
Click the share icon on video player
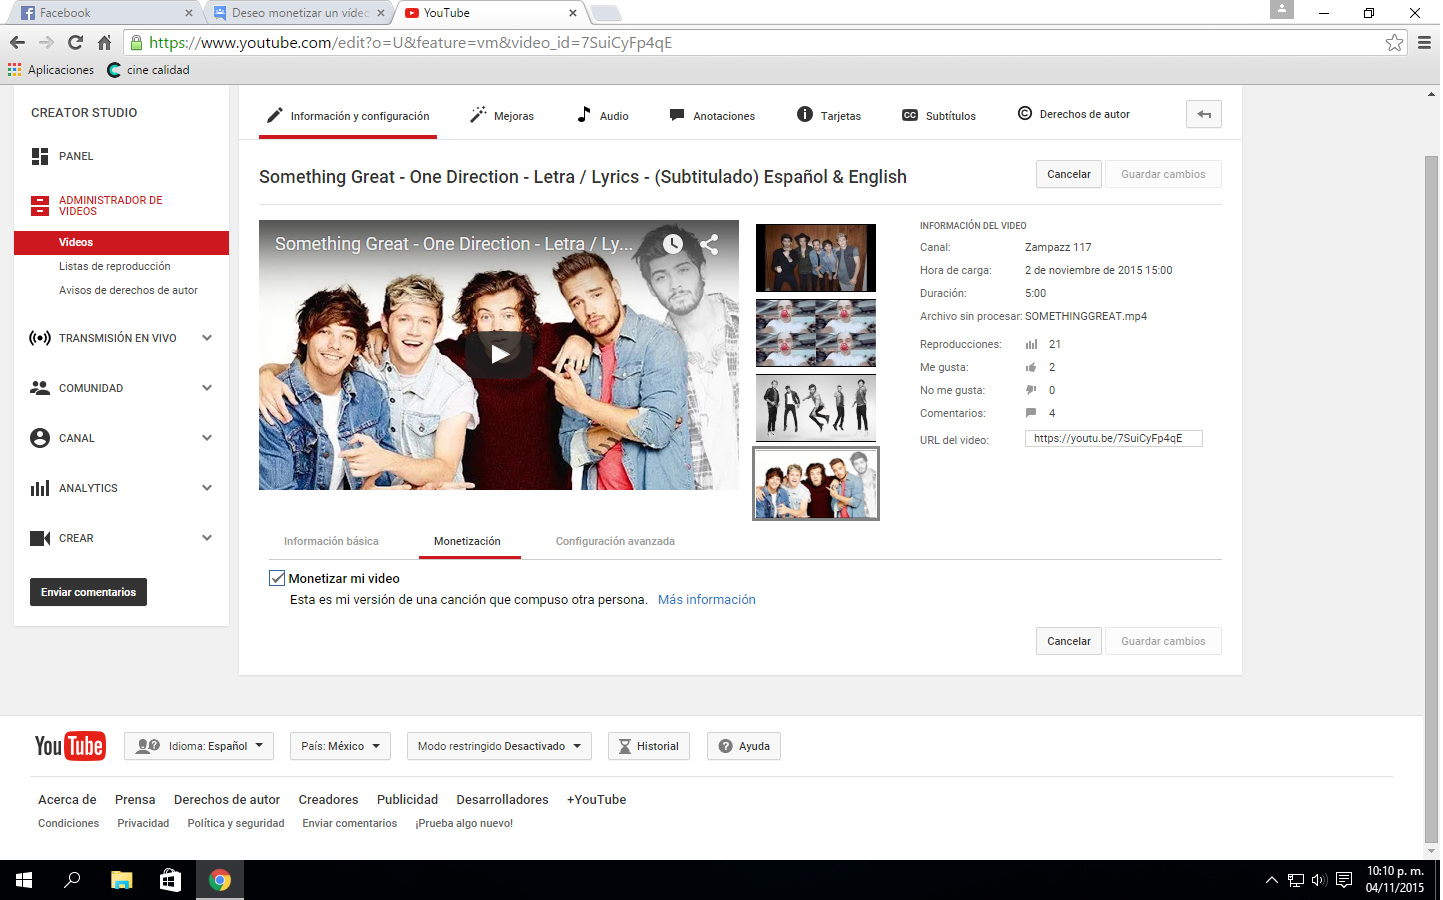pos(709,243)
